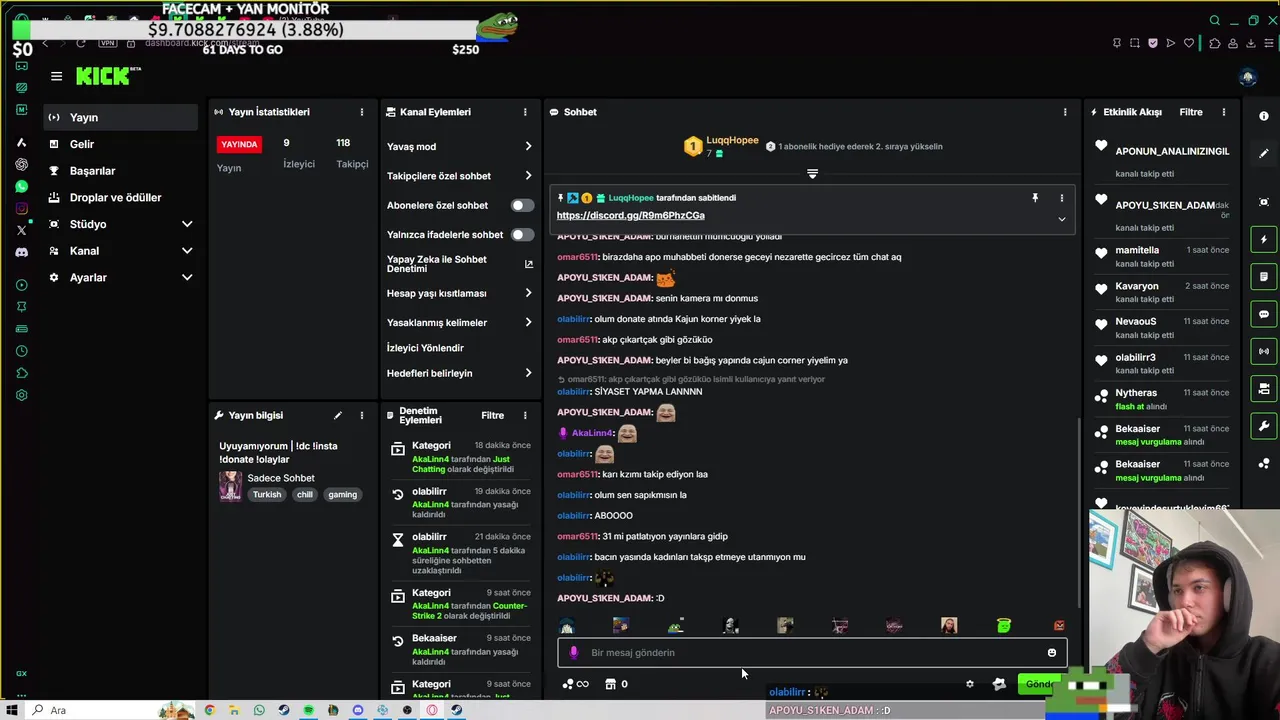
Task: Open Sohbet panel three-dot menu
Action: pyautogui.click(x=1065, y=112)
